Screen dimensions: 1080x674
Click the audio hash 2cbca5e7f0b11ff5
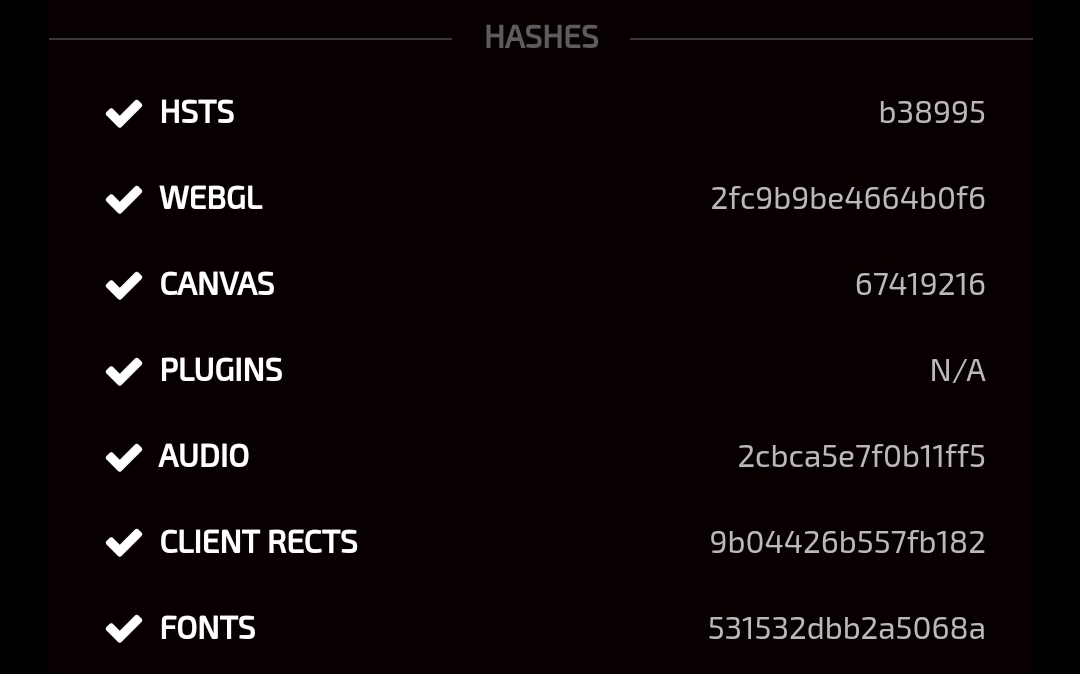click(862, 456)
